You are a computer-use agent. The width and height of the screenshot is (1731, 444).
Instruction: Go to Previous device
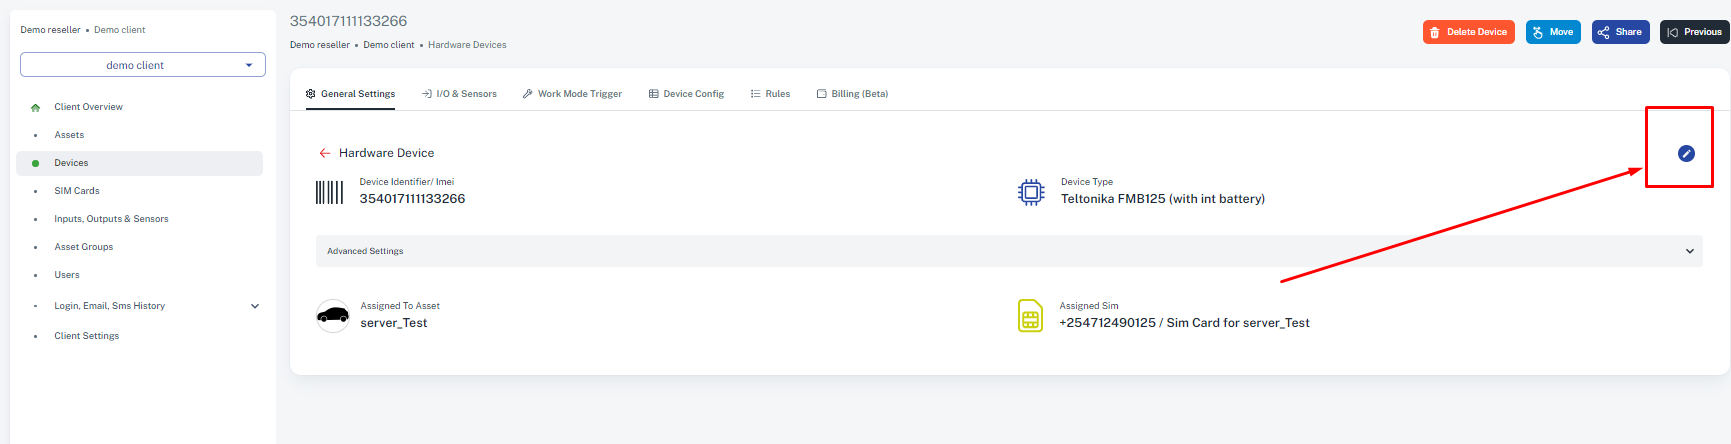click(x=1695, y=32)
